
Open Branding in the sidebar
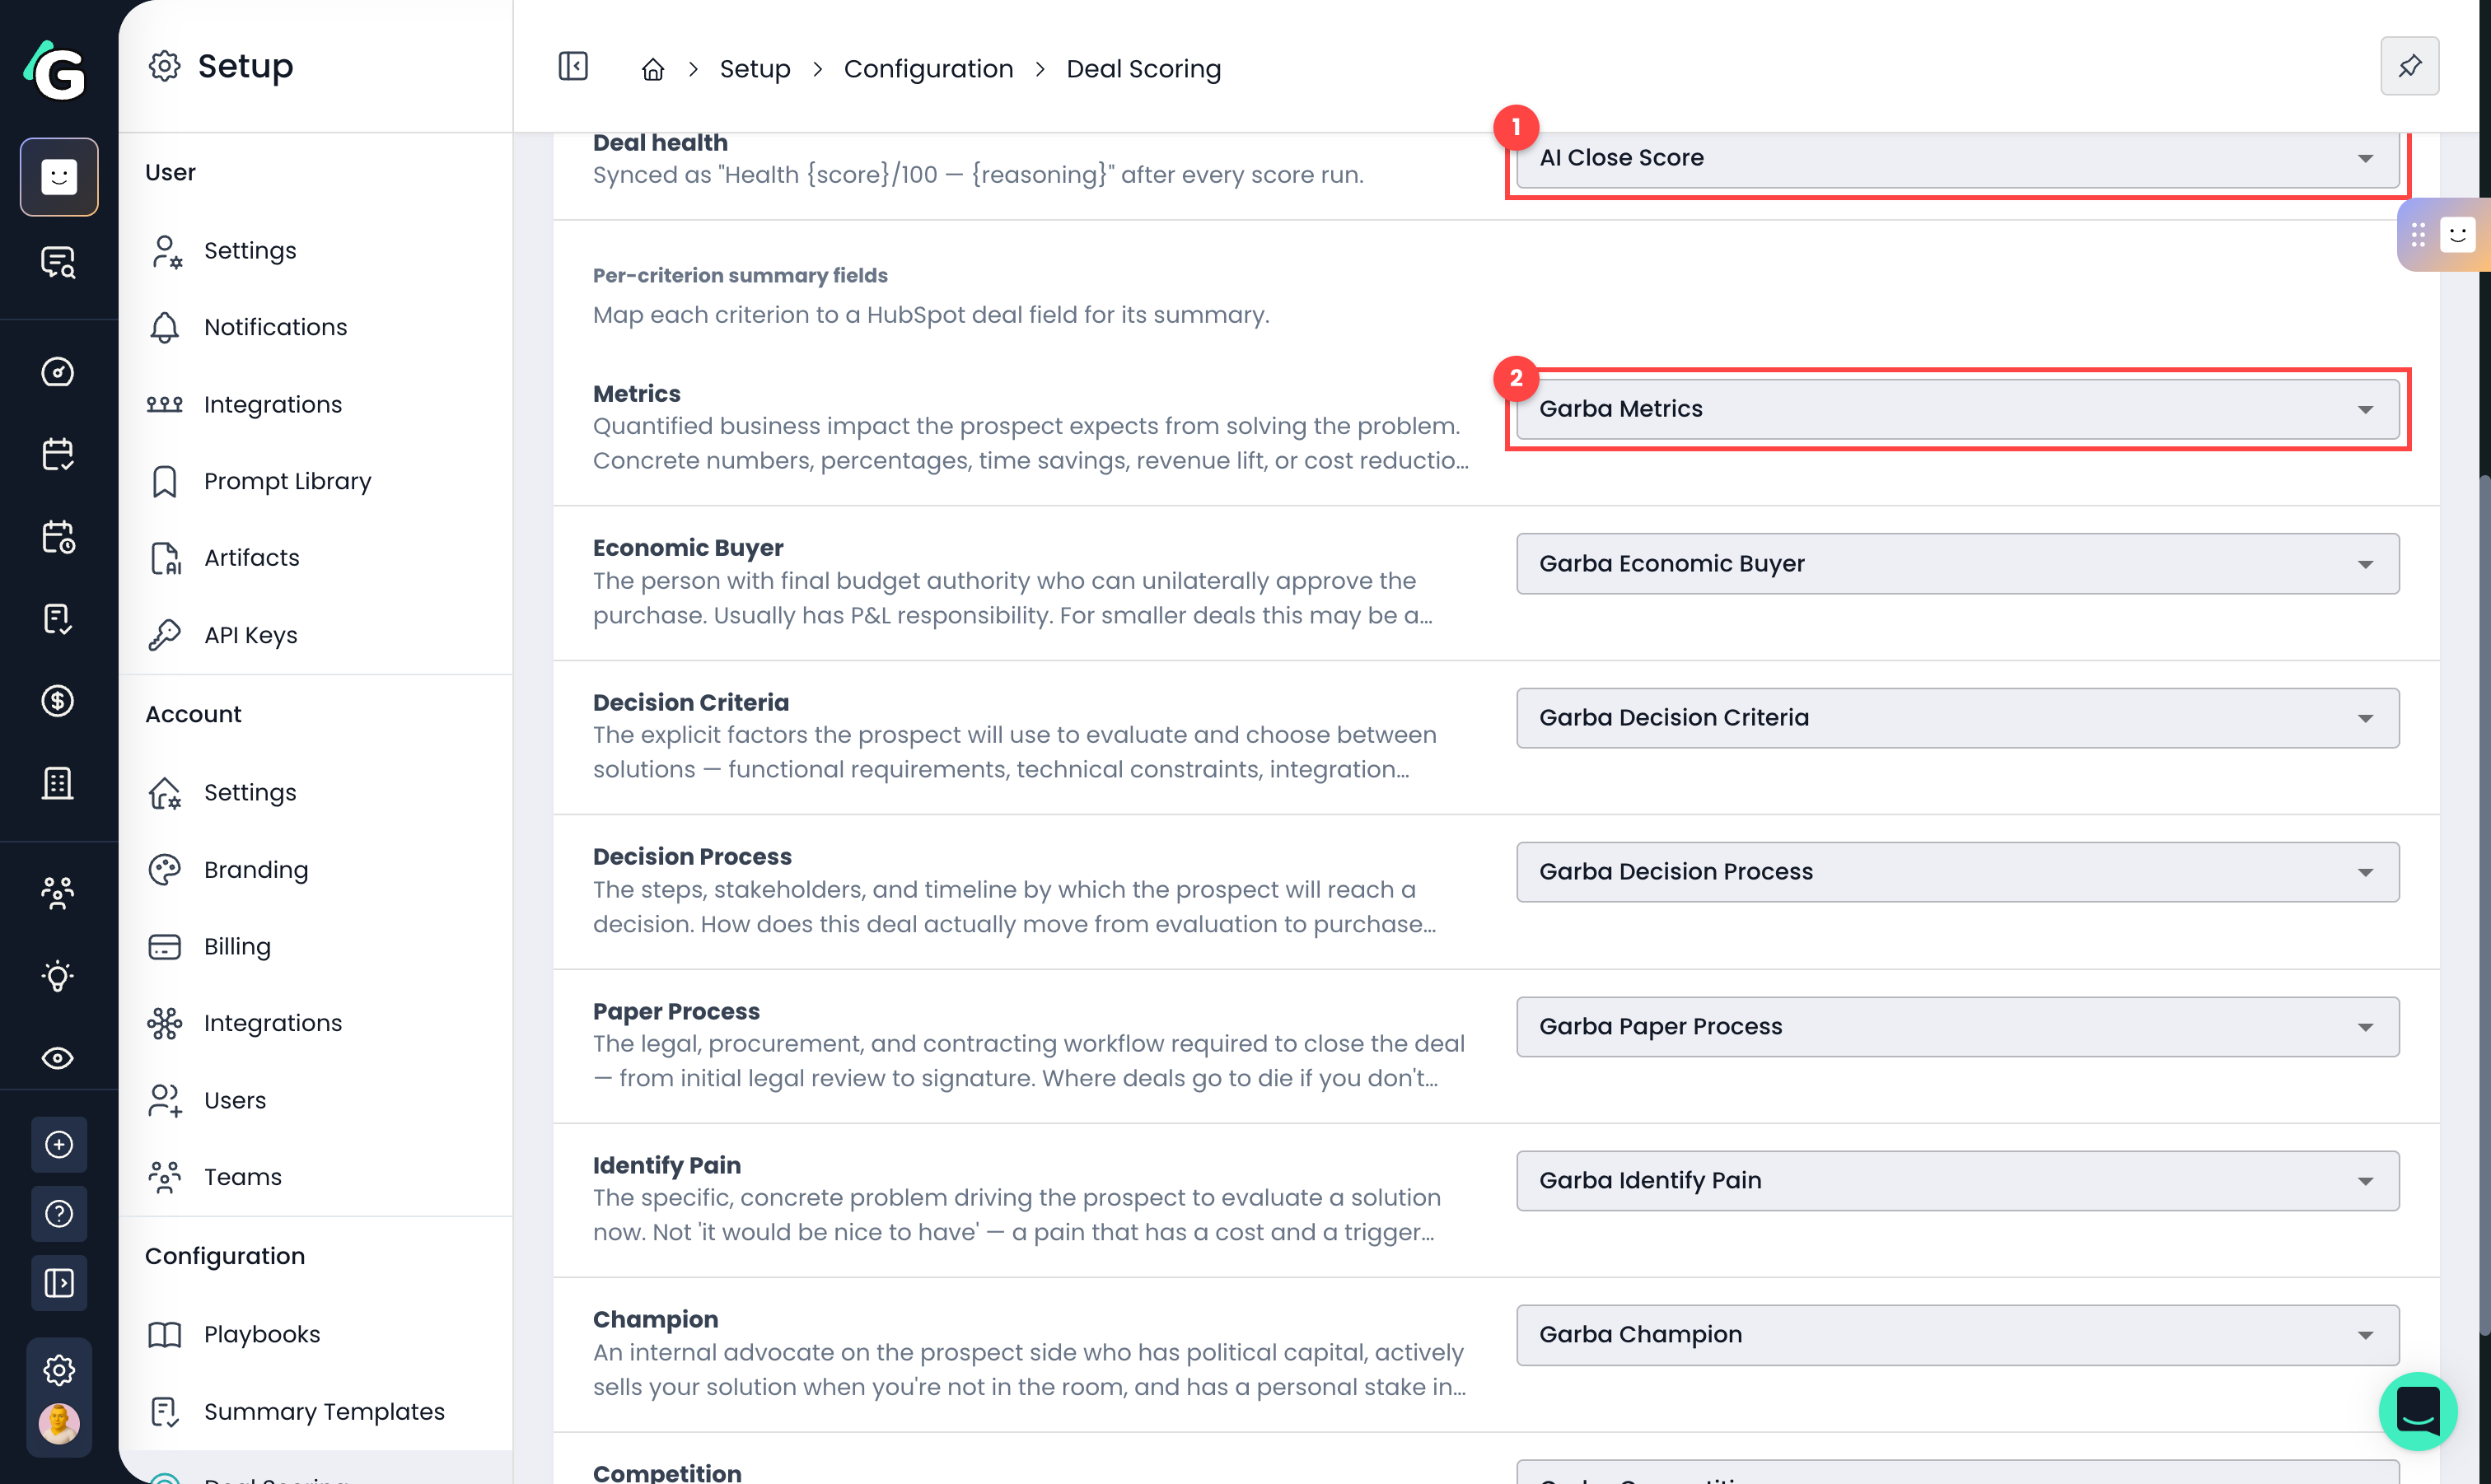tap(316, 870)
